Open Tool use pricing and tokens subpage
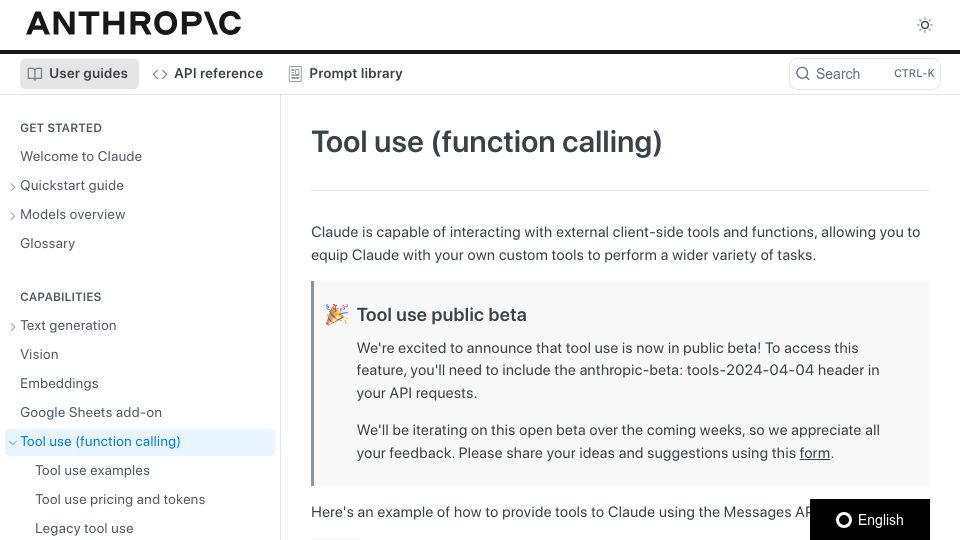The height and width of the screenshot is (540, 960). pos(120,500)
